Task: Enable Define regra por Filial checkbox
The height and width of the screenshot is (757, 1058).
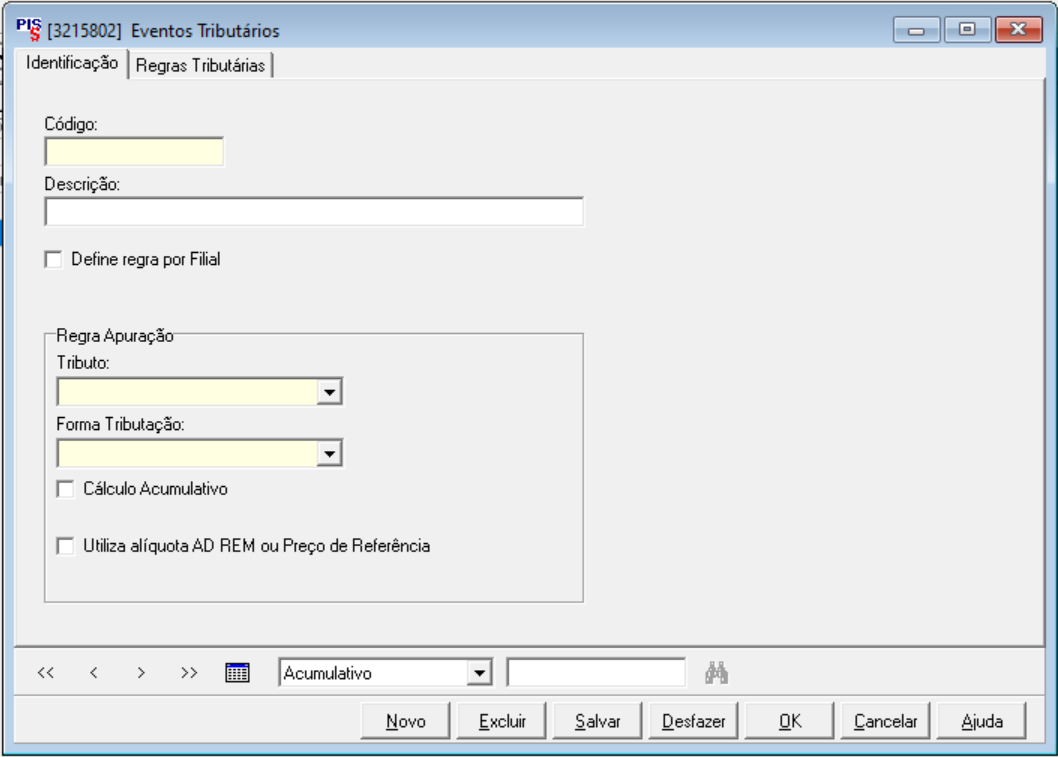Action: pyautogui.click(x=53, y=260)
